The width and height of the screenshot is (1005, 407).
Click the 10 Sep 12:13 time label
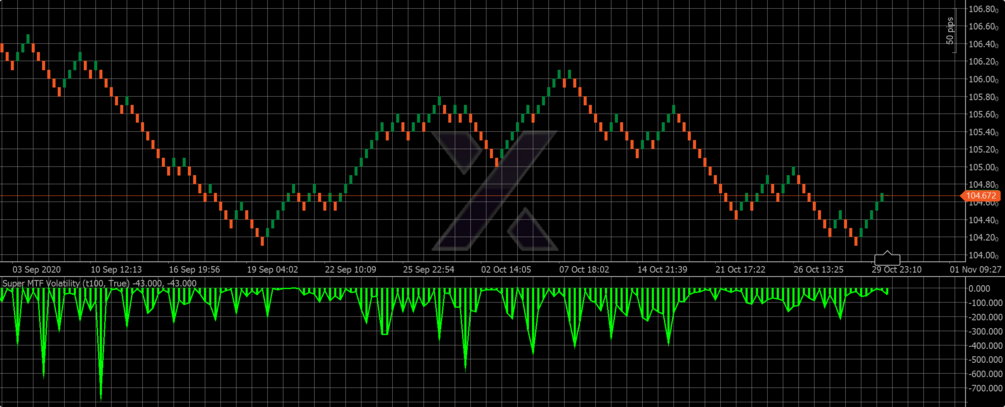(x=117, y=270)
